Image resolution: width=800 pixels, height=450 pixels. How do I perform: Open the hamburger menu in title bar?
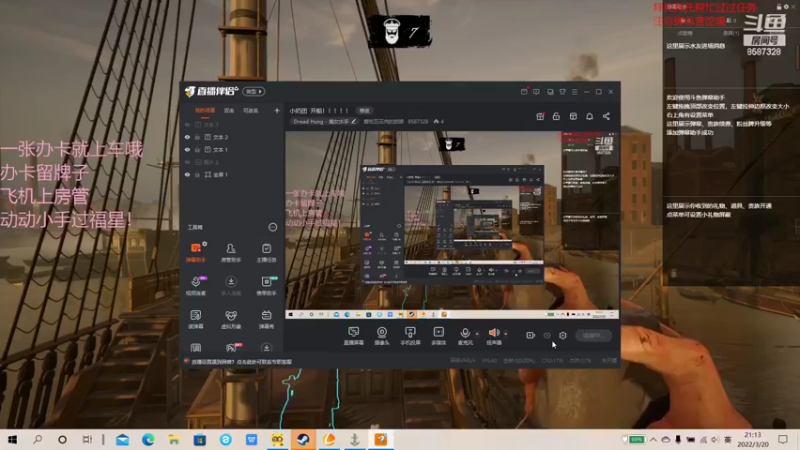574,92
